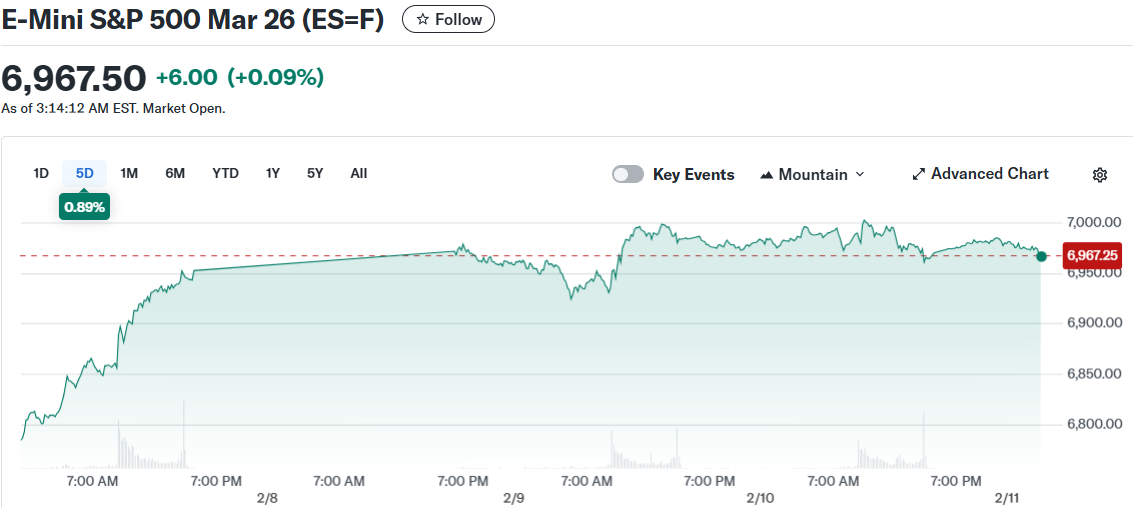The image size is (1133, 508).
Task: Open chart settings gear icon
Action: coord(1099,175)
